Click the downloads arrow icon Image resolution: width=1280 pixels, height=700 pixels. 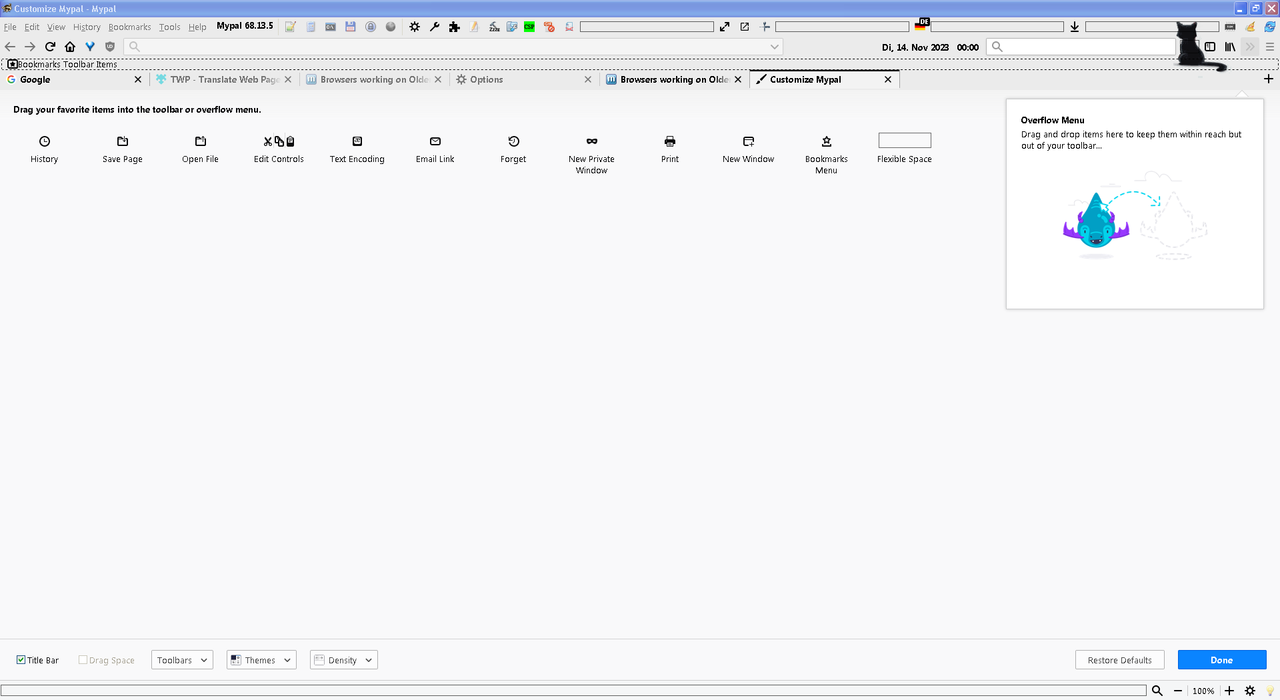(1075, 27)
